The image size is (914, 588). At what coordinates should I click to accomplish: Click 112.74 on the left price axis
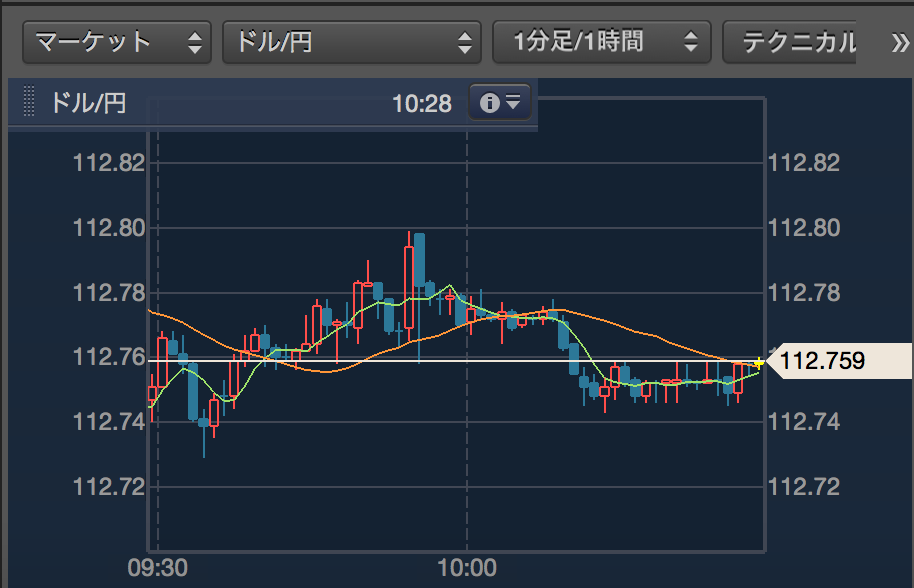tap(109, 422)
